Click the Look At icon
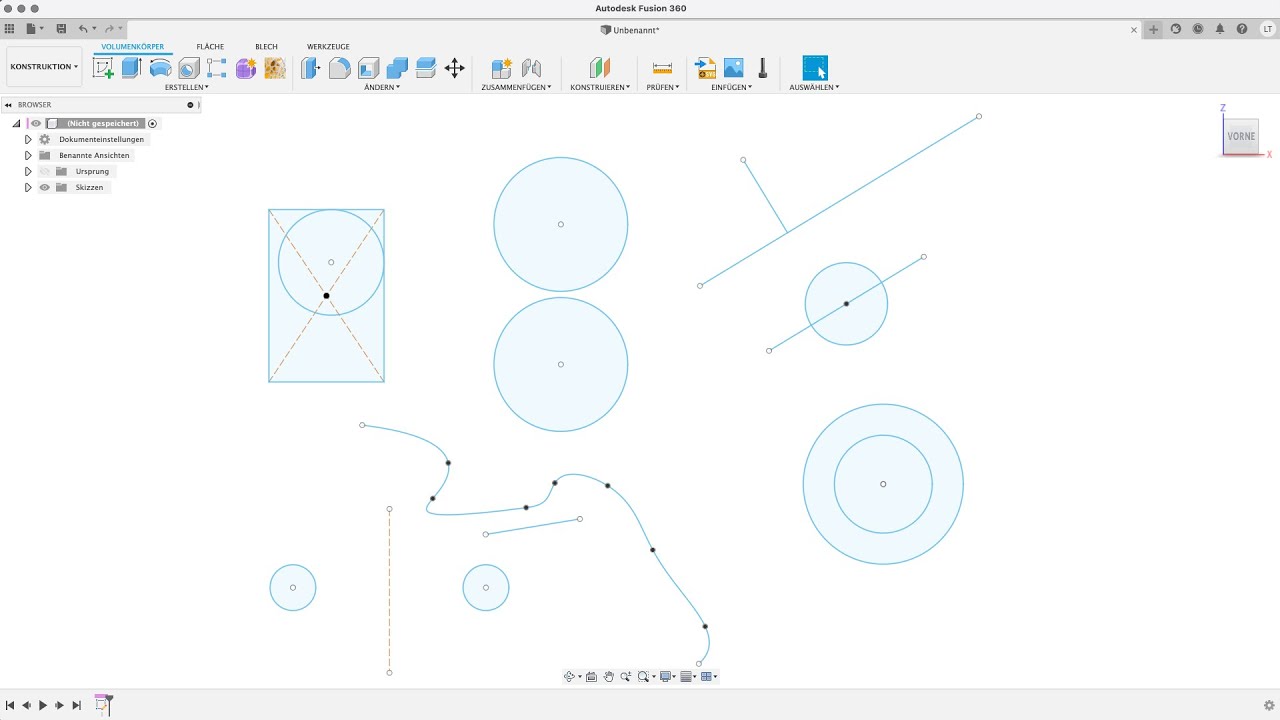Screen dimensions: 1280x720 tap(591, 677)
